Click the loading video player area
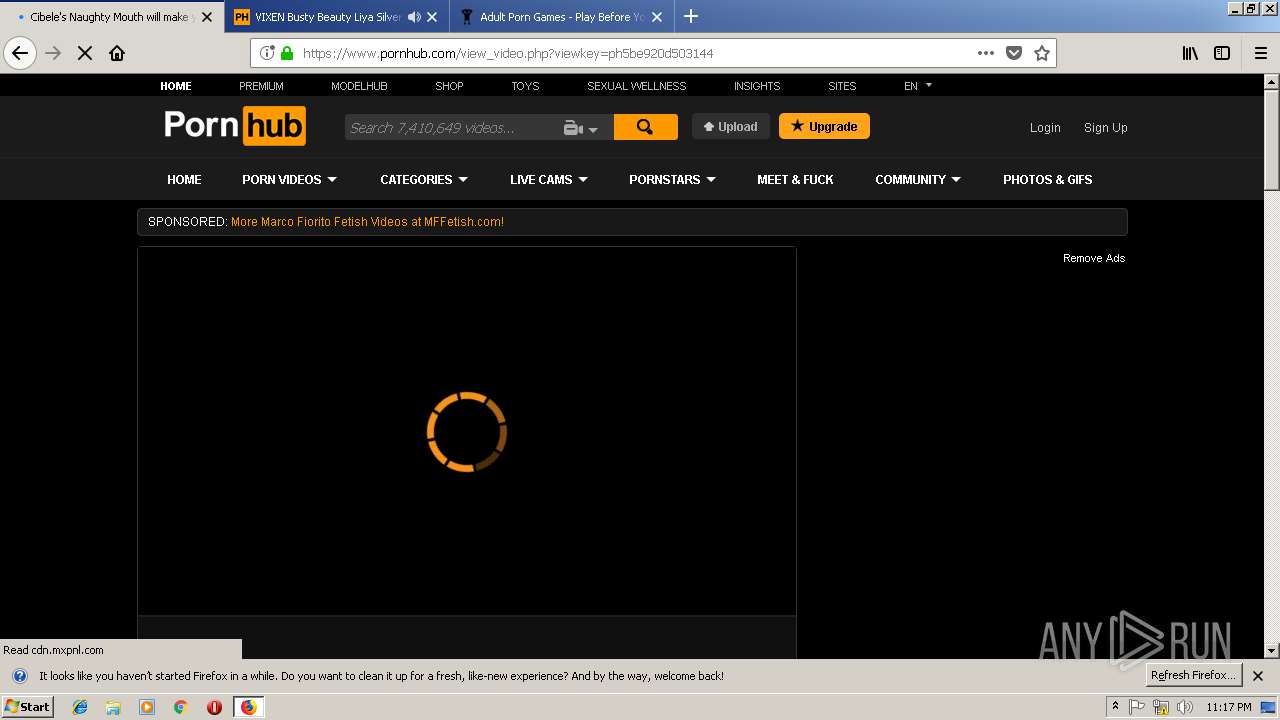Screen dimensions: 1280x720 [467, 431]
